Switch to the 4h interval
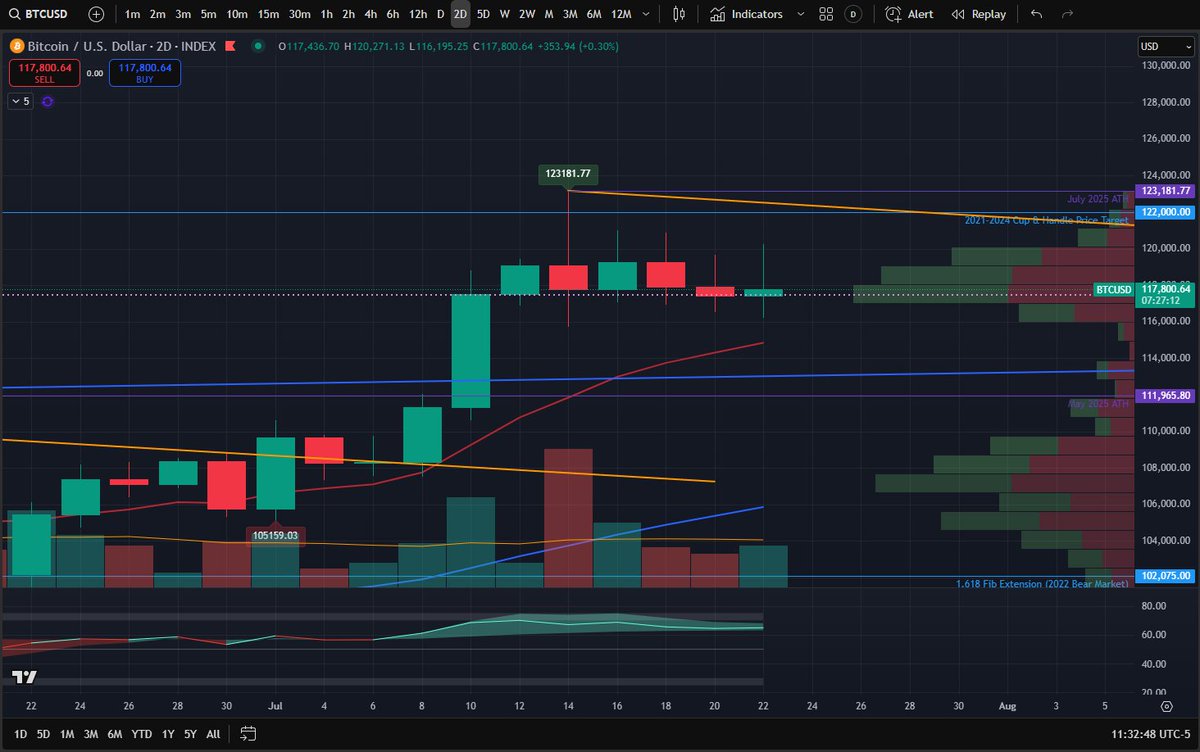This screenshot has height=752, width=1200. pyautogui.click(x=371, y=14)
